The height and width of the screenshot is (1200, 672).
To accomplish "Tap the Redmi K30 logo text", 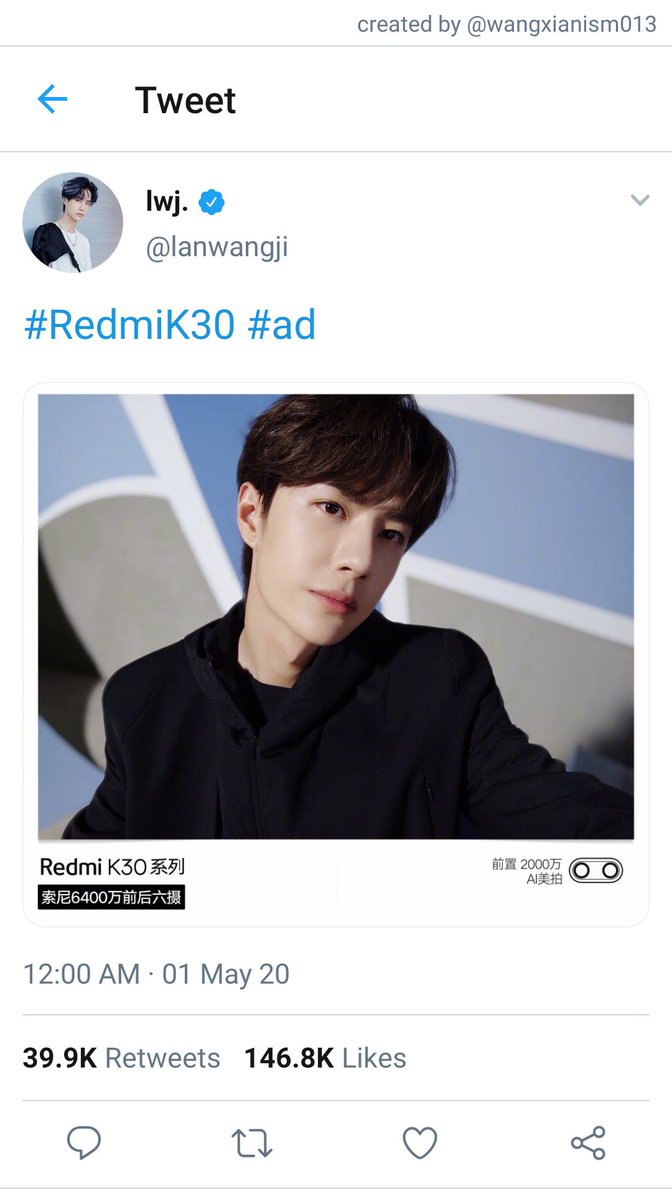I will [x=112, y=867].
